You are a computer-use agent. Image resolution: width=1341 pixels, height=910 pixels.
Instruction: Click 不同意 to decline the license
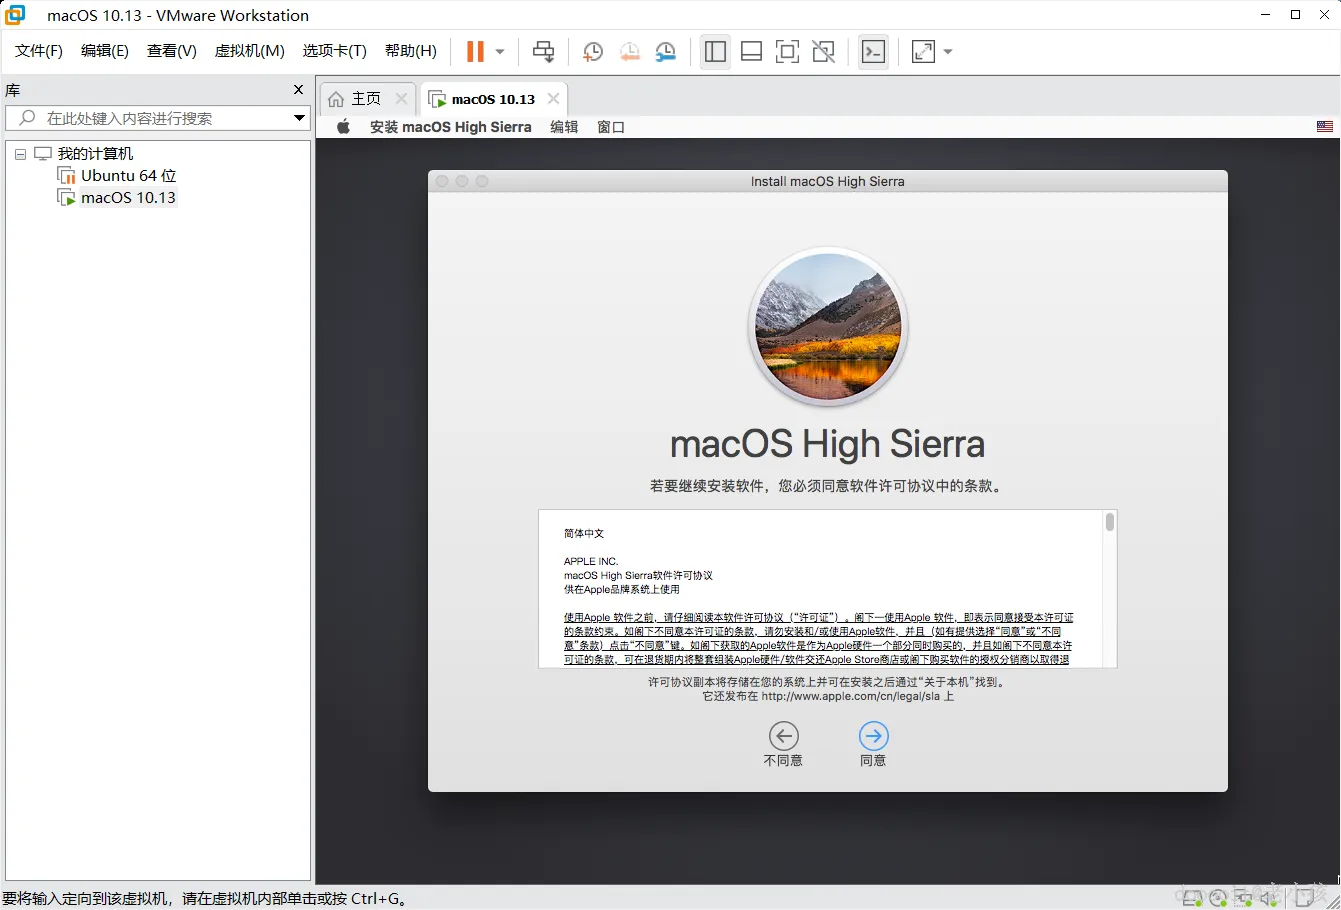pyautogui.click(x=783, y=745)
